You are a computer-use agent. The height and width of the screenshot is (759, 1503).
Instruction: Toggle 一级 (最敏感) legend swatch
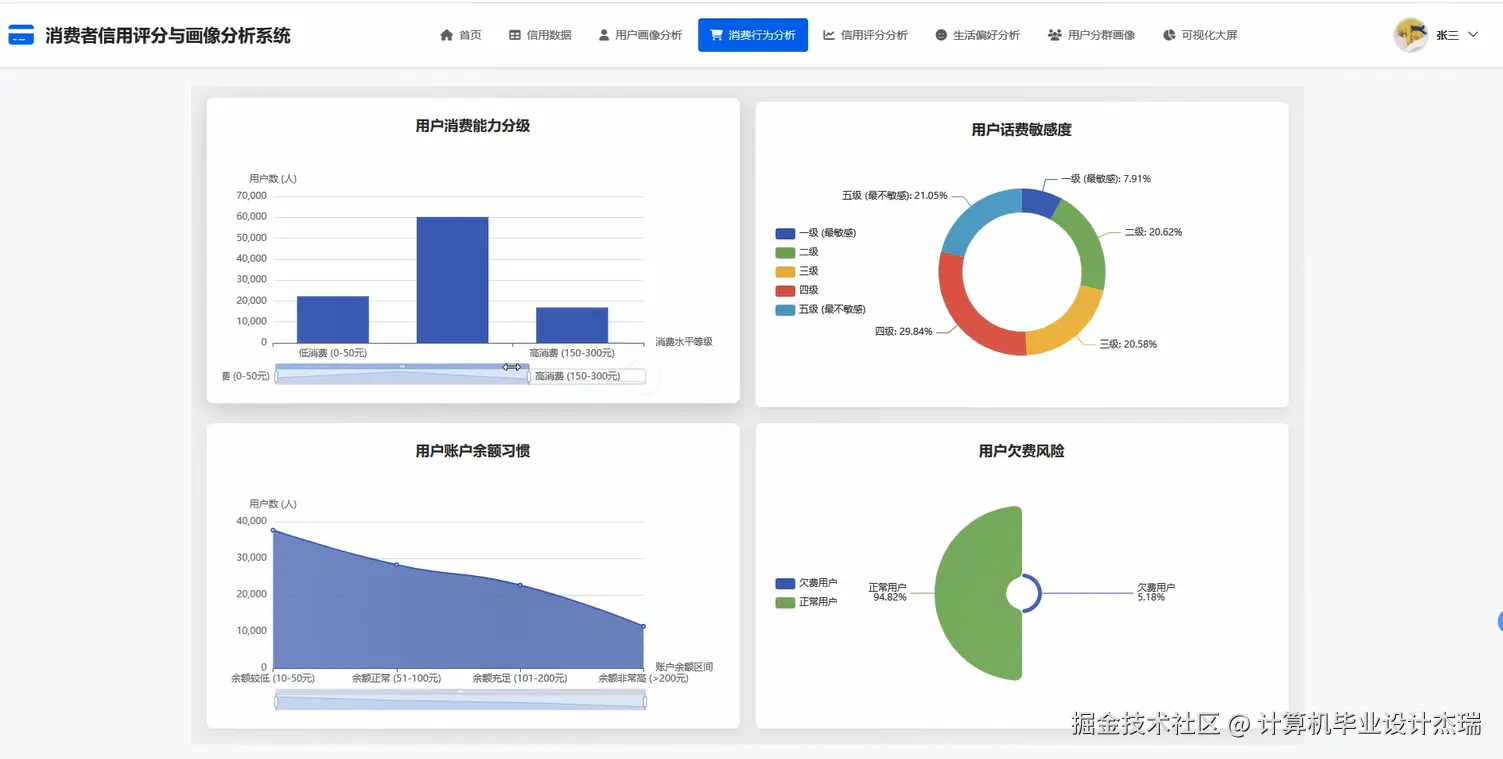(785, 233)
